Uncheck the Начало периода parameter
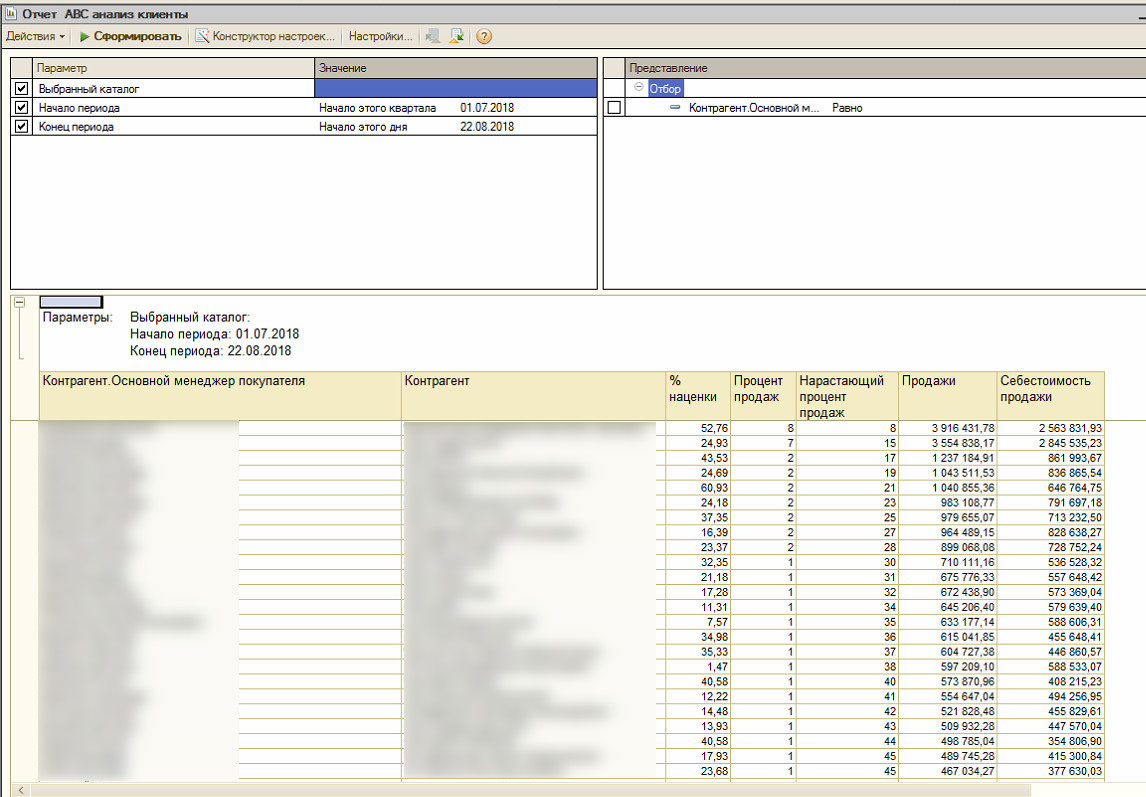This screenshot has width=1146, height=797. pos(21,107)
